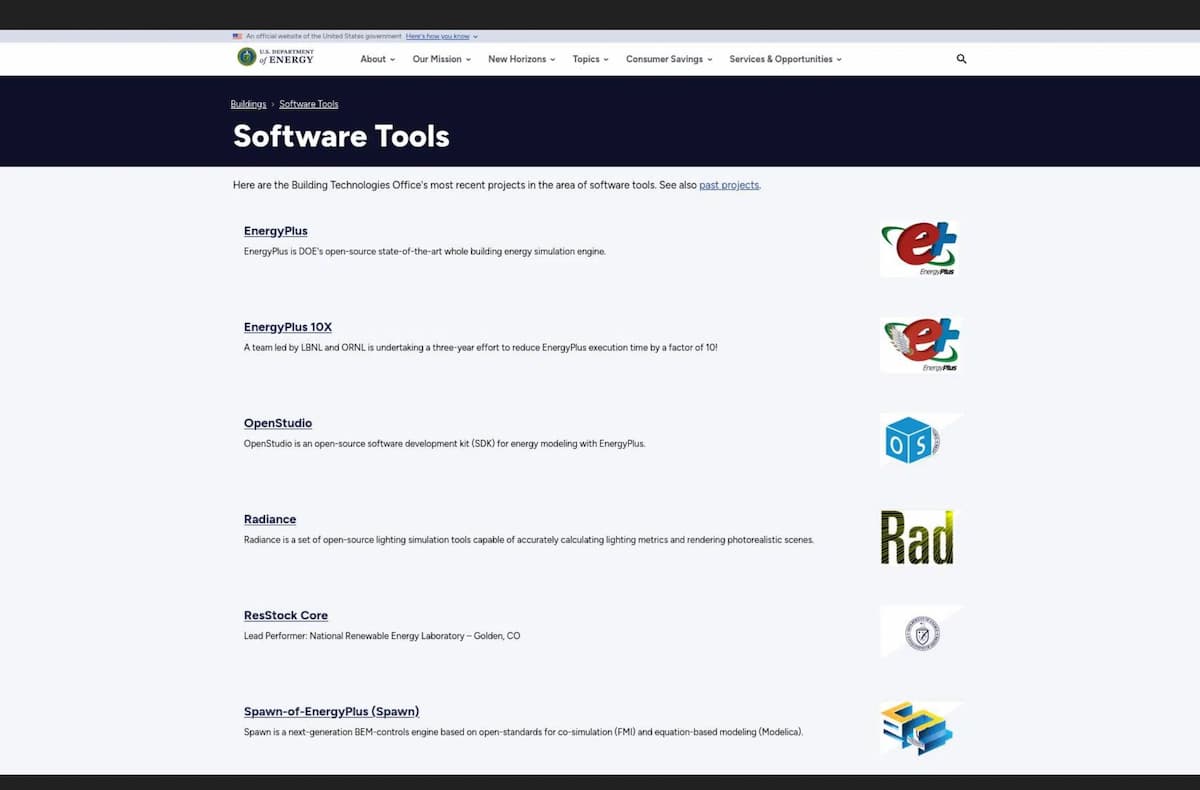Open the Consumer Savings menu

pyautogui.click(x=669, y=59)
